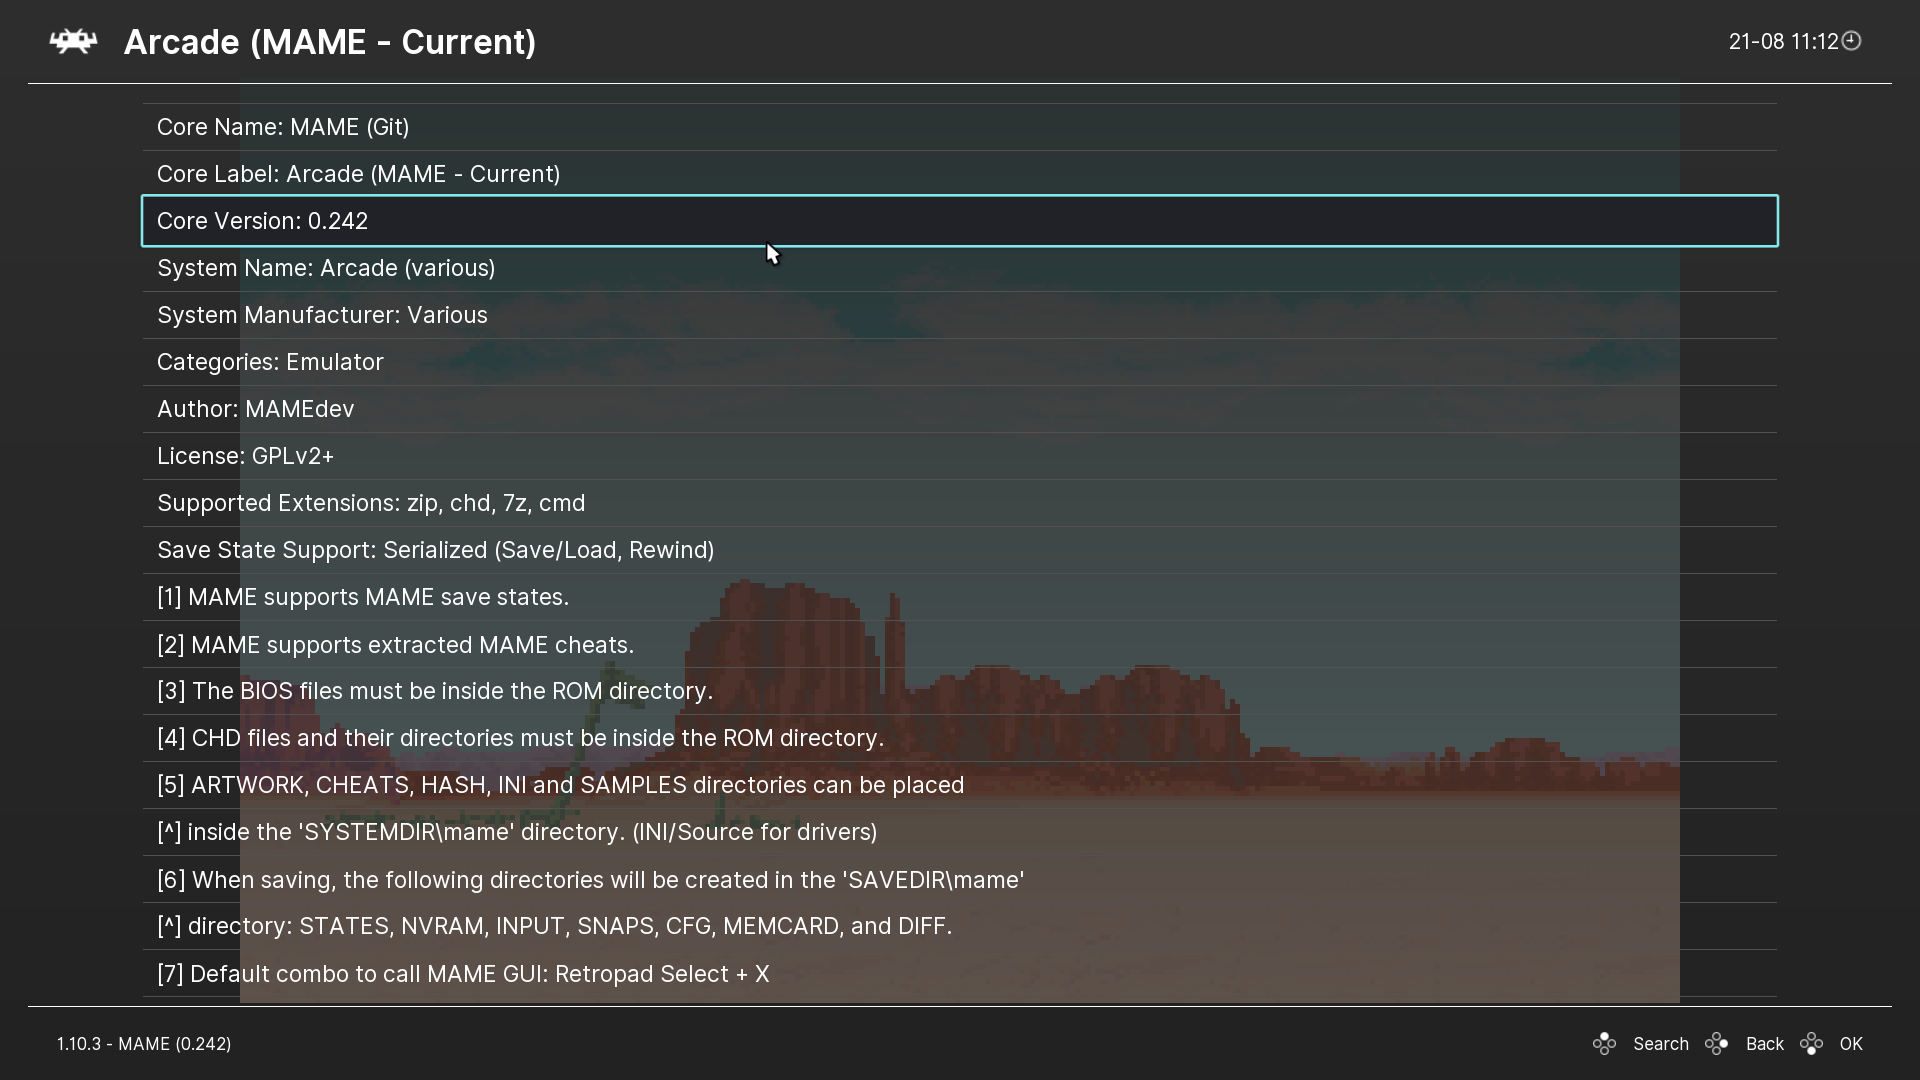The image size is (1920, 1080).
Task: Select row 'directory: STATES, NVRAM, INPUT, SNAPS'
Action: click(x=960, y=926)
